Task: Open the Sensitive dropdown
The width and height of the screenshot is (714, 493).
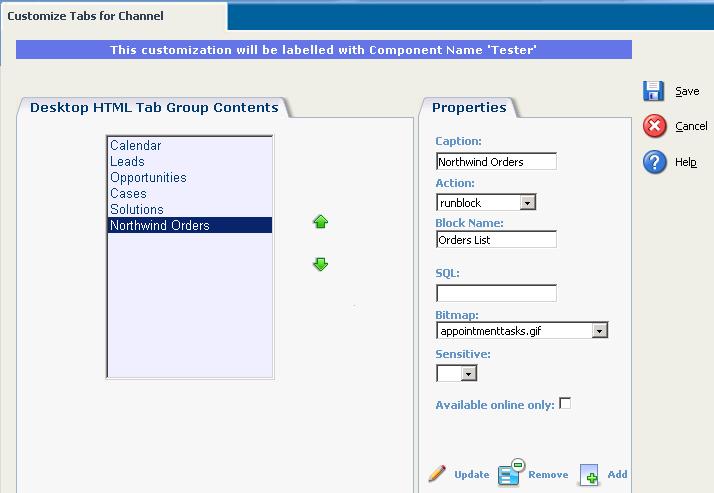Action: (457, 373)
